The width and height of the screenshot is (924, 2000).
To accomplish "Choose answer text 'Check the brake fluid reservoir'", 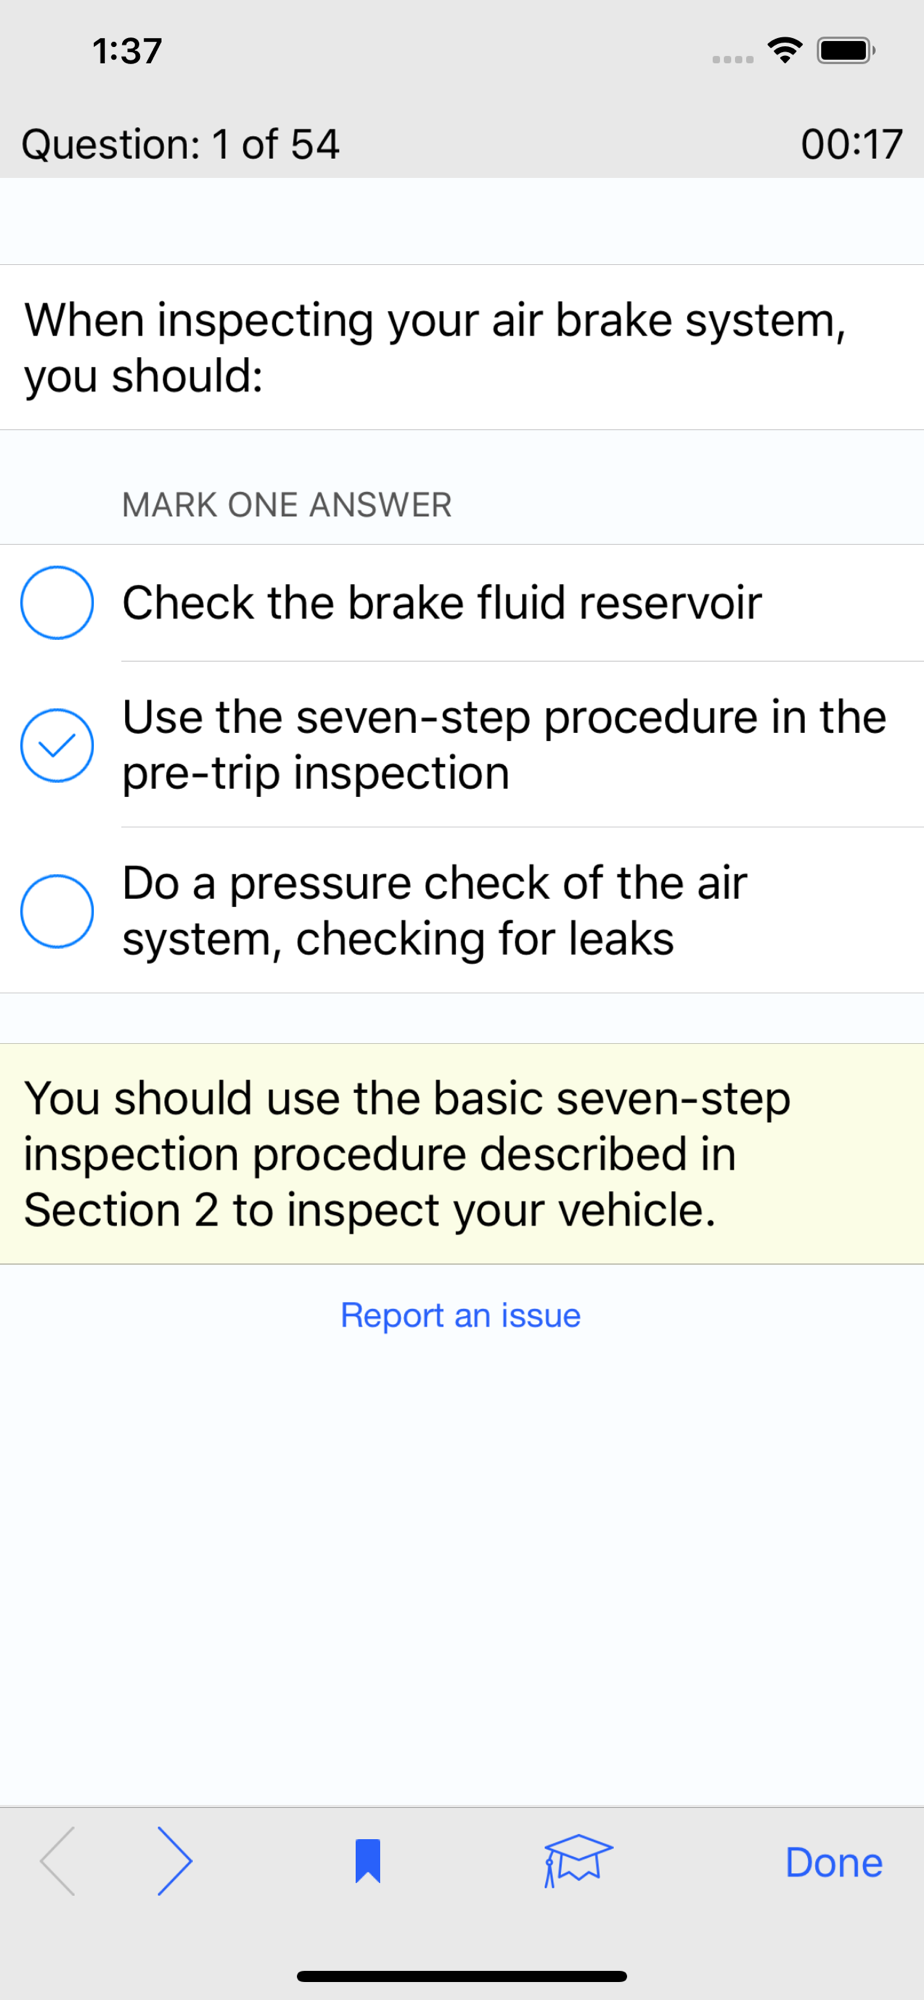I will click(x=442, y=603).
